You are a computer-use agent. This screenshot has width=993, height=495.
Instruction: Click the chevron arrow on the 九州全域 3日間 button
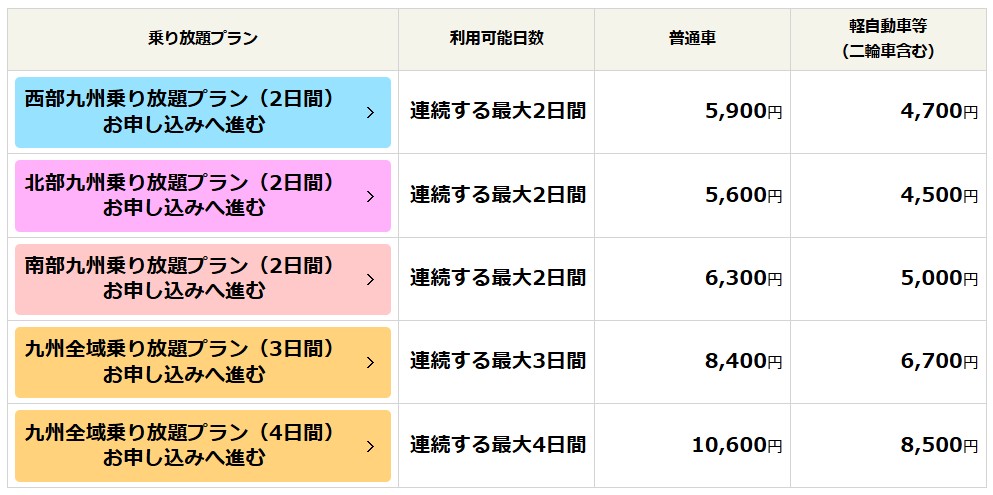click(370, 362)
